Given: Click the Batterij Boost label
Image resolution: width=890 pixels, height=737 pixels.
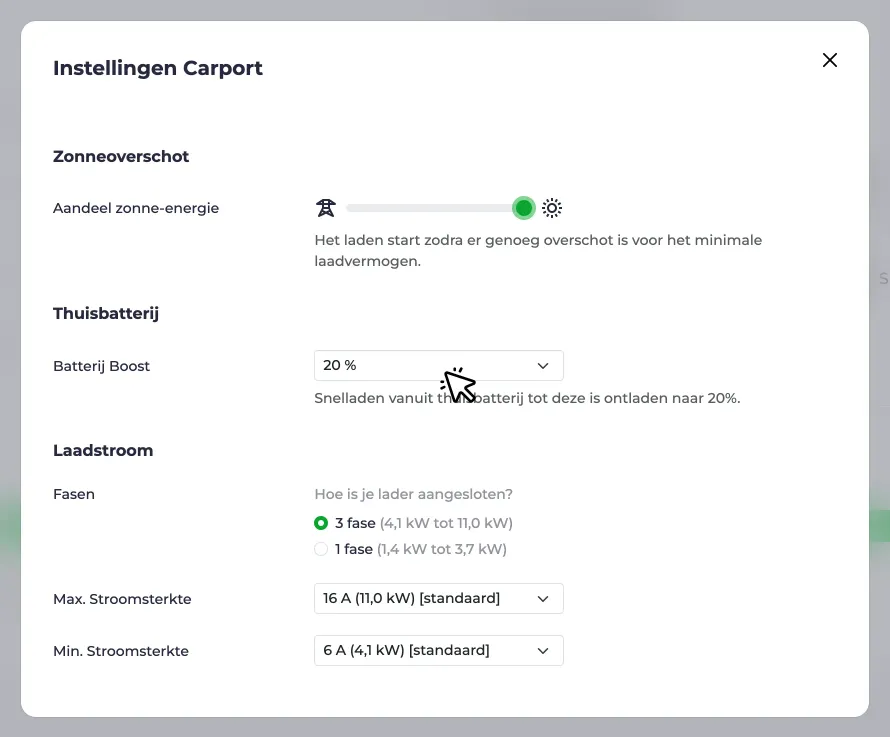Looking at the screenshot, I should [x=102, y=366].
